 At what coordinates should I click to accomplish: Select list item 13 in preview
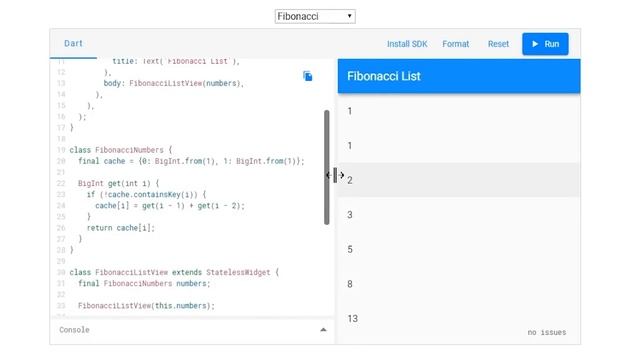point(459,319)
